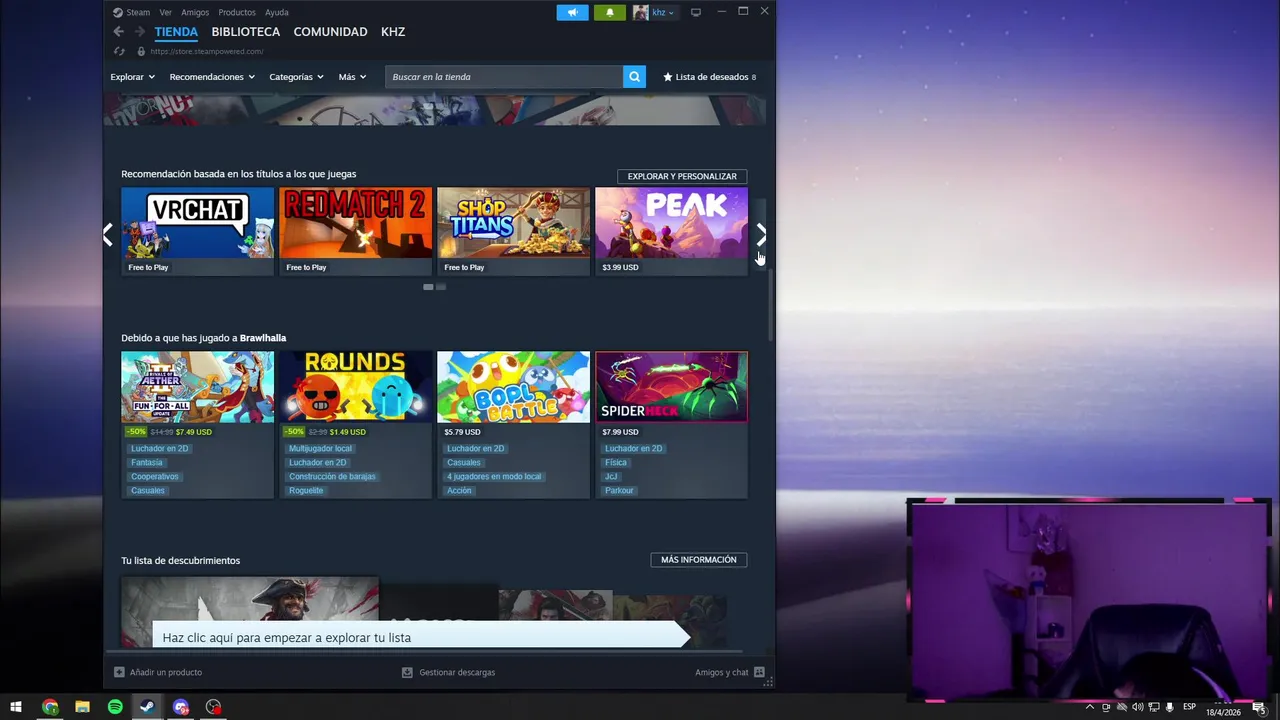The height and width of the screenshot is (720, 1280).
Task: Open OBS Studio from the taskbar
Action: click(x=213, y=707)
